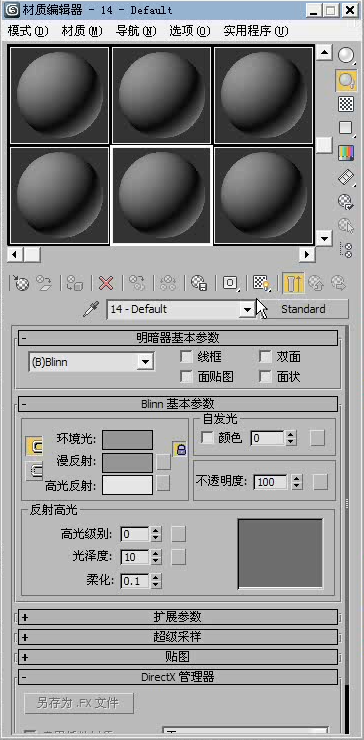
Task: Open Material Editor Options icon
Action: (x=346, y=202)
